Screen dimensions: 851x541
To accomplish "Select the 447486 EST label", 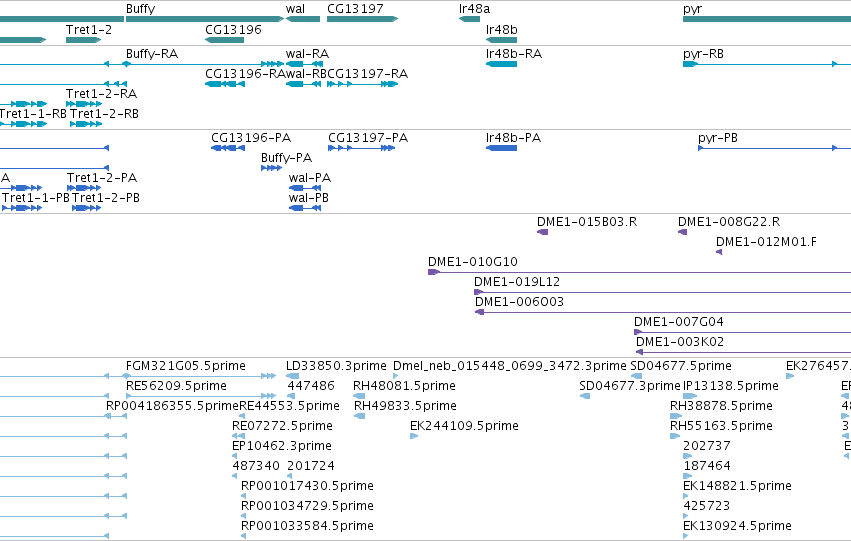I will click(x=311, y=386).
